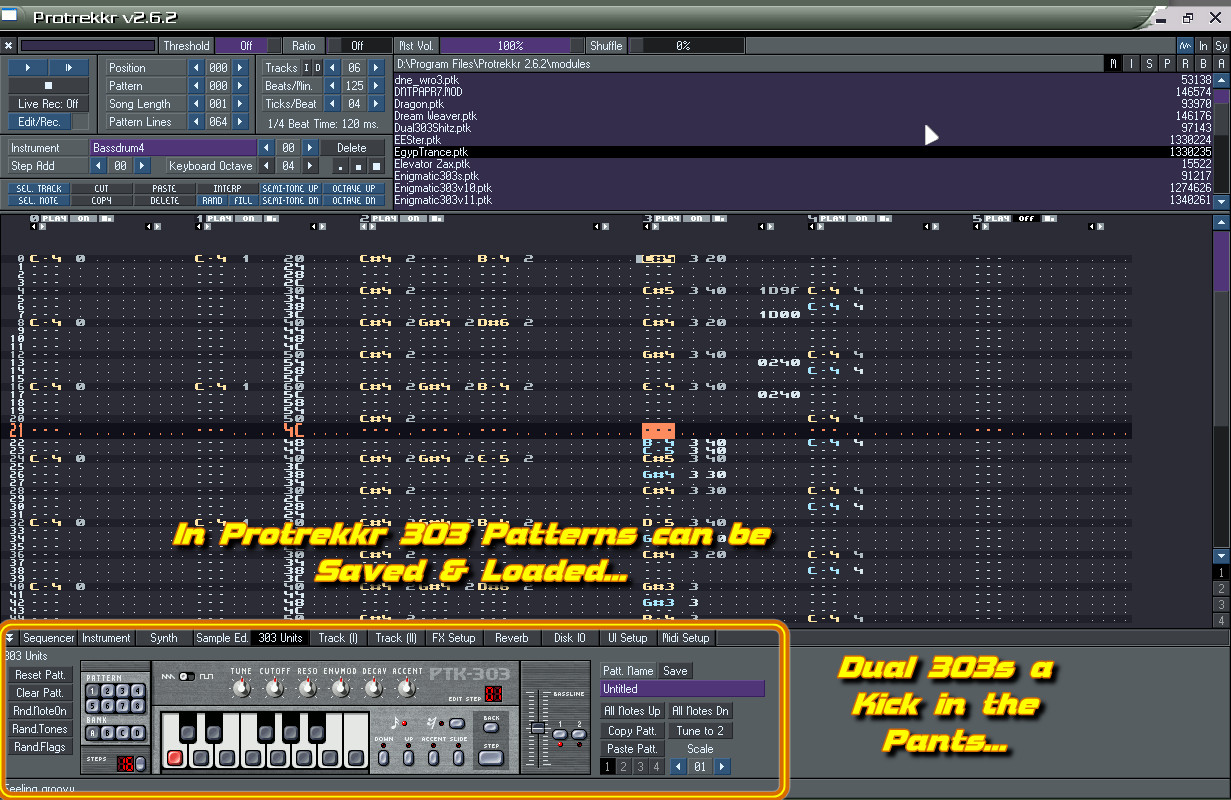The image size is (1231, 800).
Task: Toggle the 303 saw/square waveform switch
Action: coord(187,677)
